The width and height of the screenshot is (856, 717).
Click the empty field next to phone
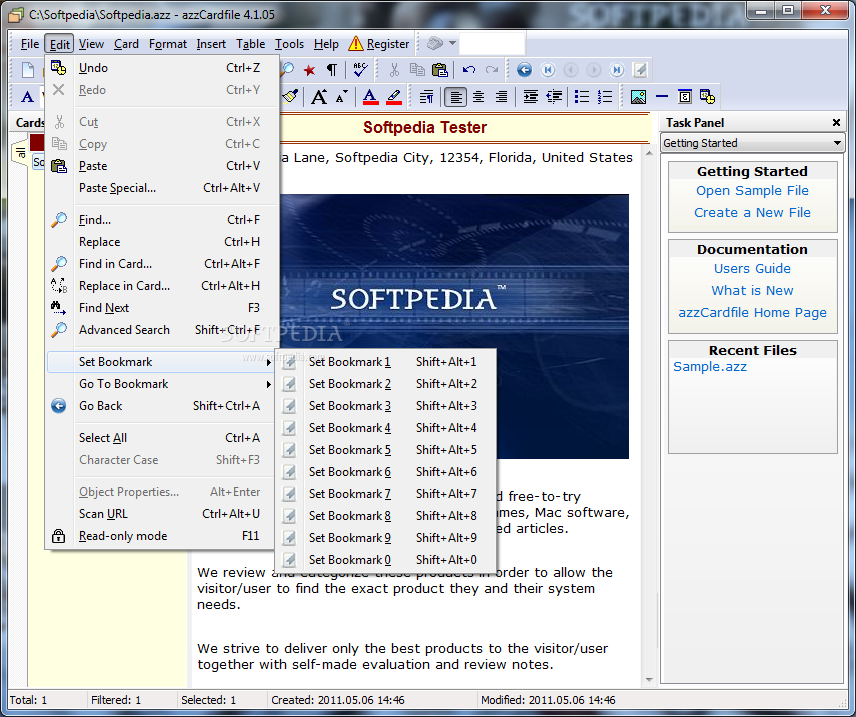click(492, 43)
